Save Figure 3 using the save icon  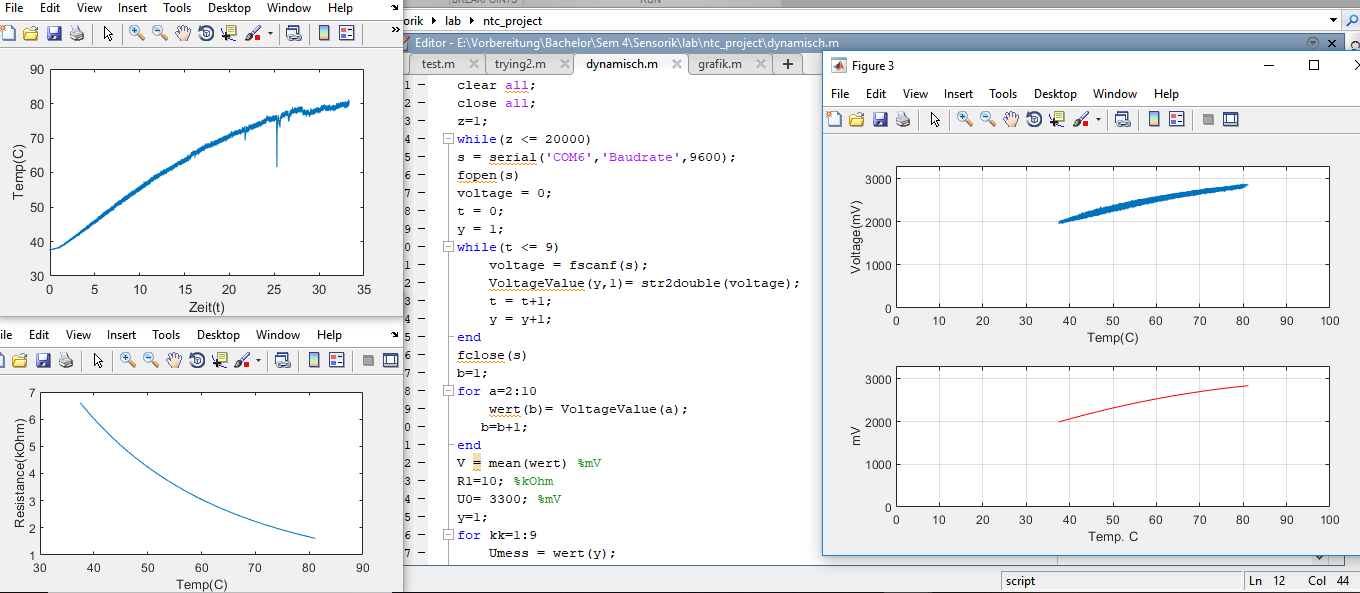coord(879,119)
